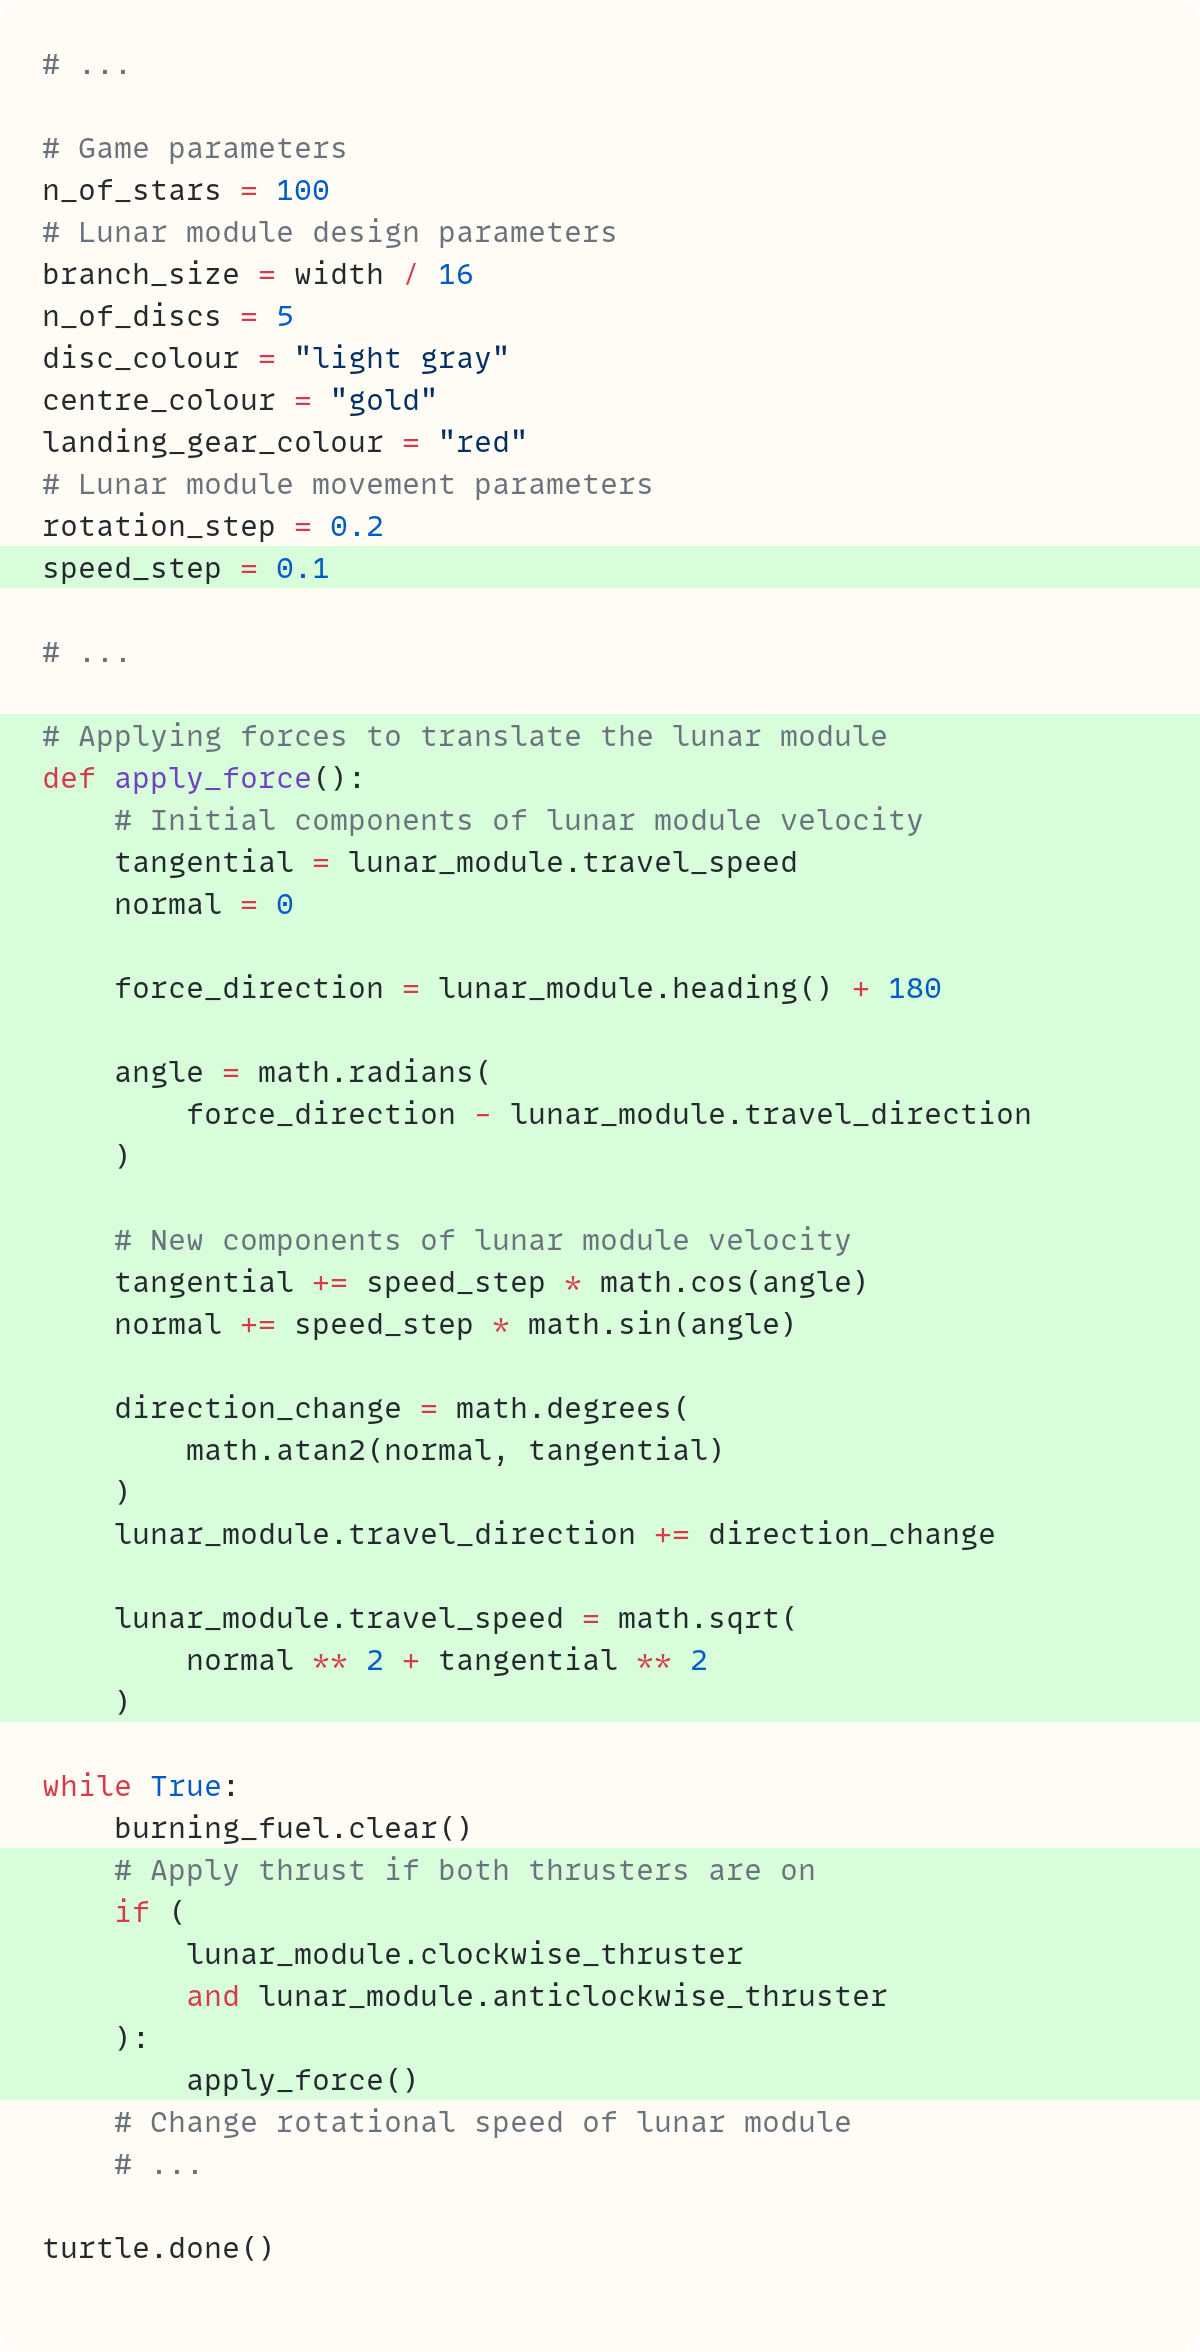Click the 'turtle.done()' line
Viewport: 1200px width, 2352px height.
click(158, 2249)
